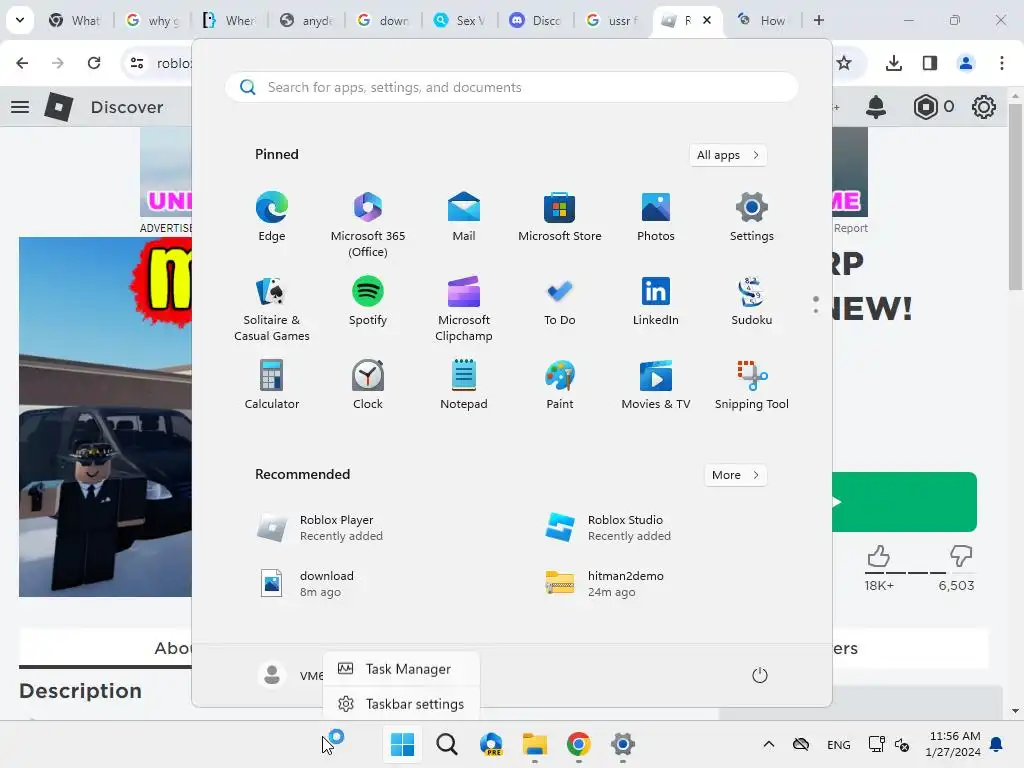Bookmark this page with star icon
This screenshot has width=1024, height=768.
[844, 63]
